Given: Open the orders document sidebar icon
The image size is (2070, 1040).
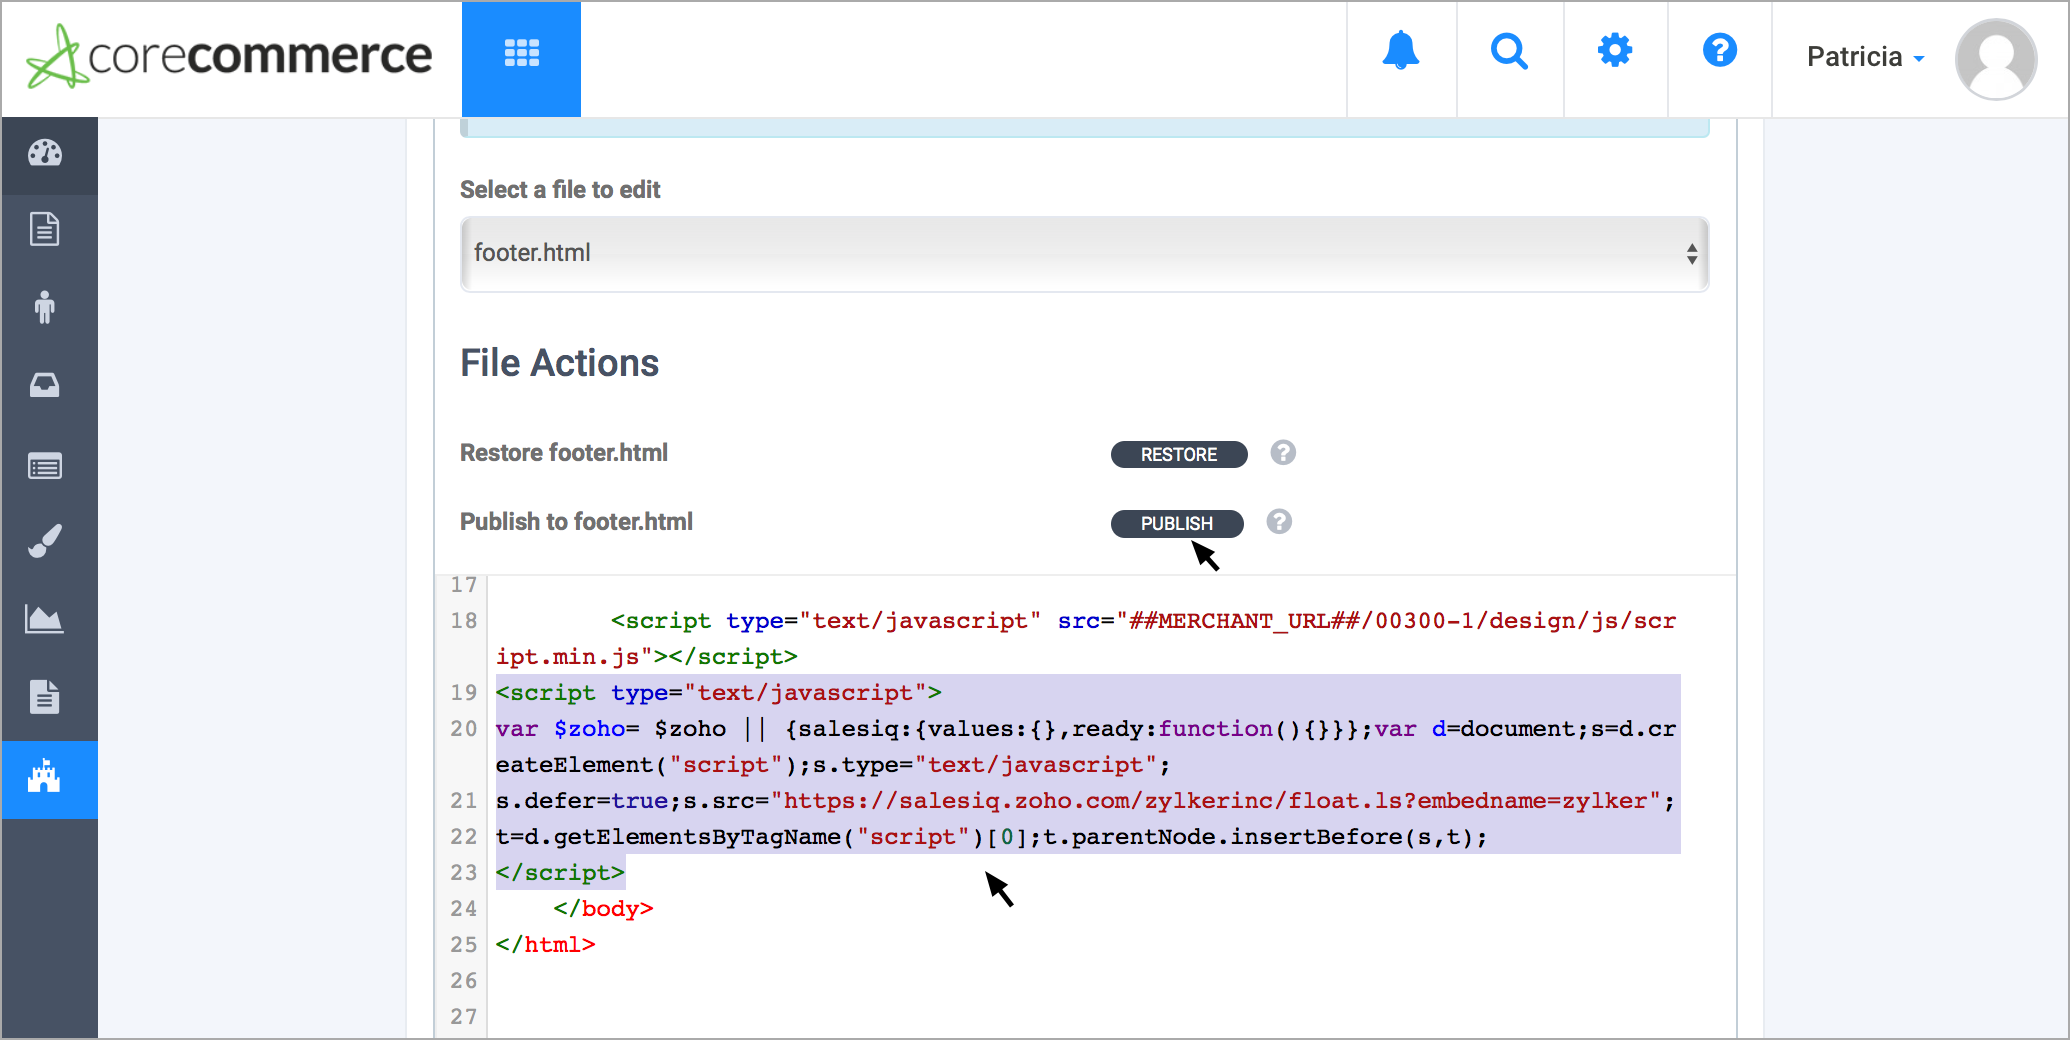Looking at the screenshot, I should (45, 229).
